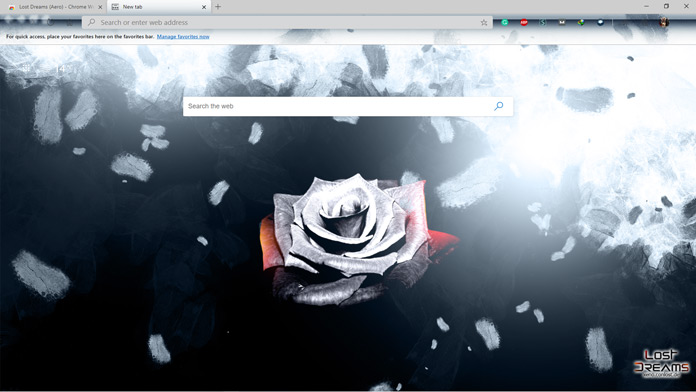696x392 pixels.
Task: Open the red ABP Adblock Plus extension
Action: pyautogui.click(x=524, y=22)
